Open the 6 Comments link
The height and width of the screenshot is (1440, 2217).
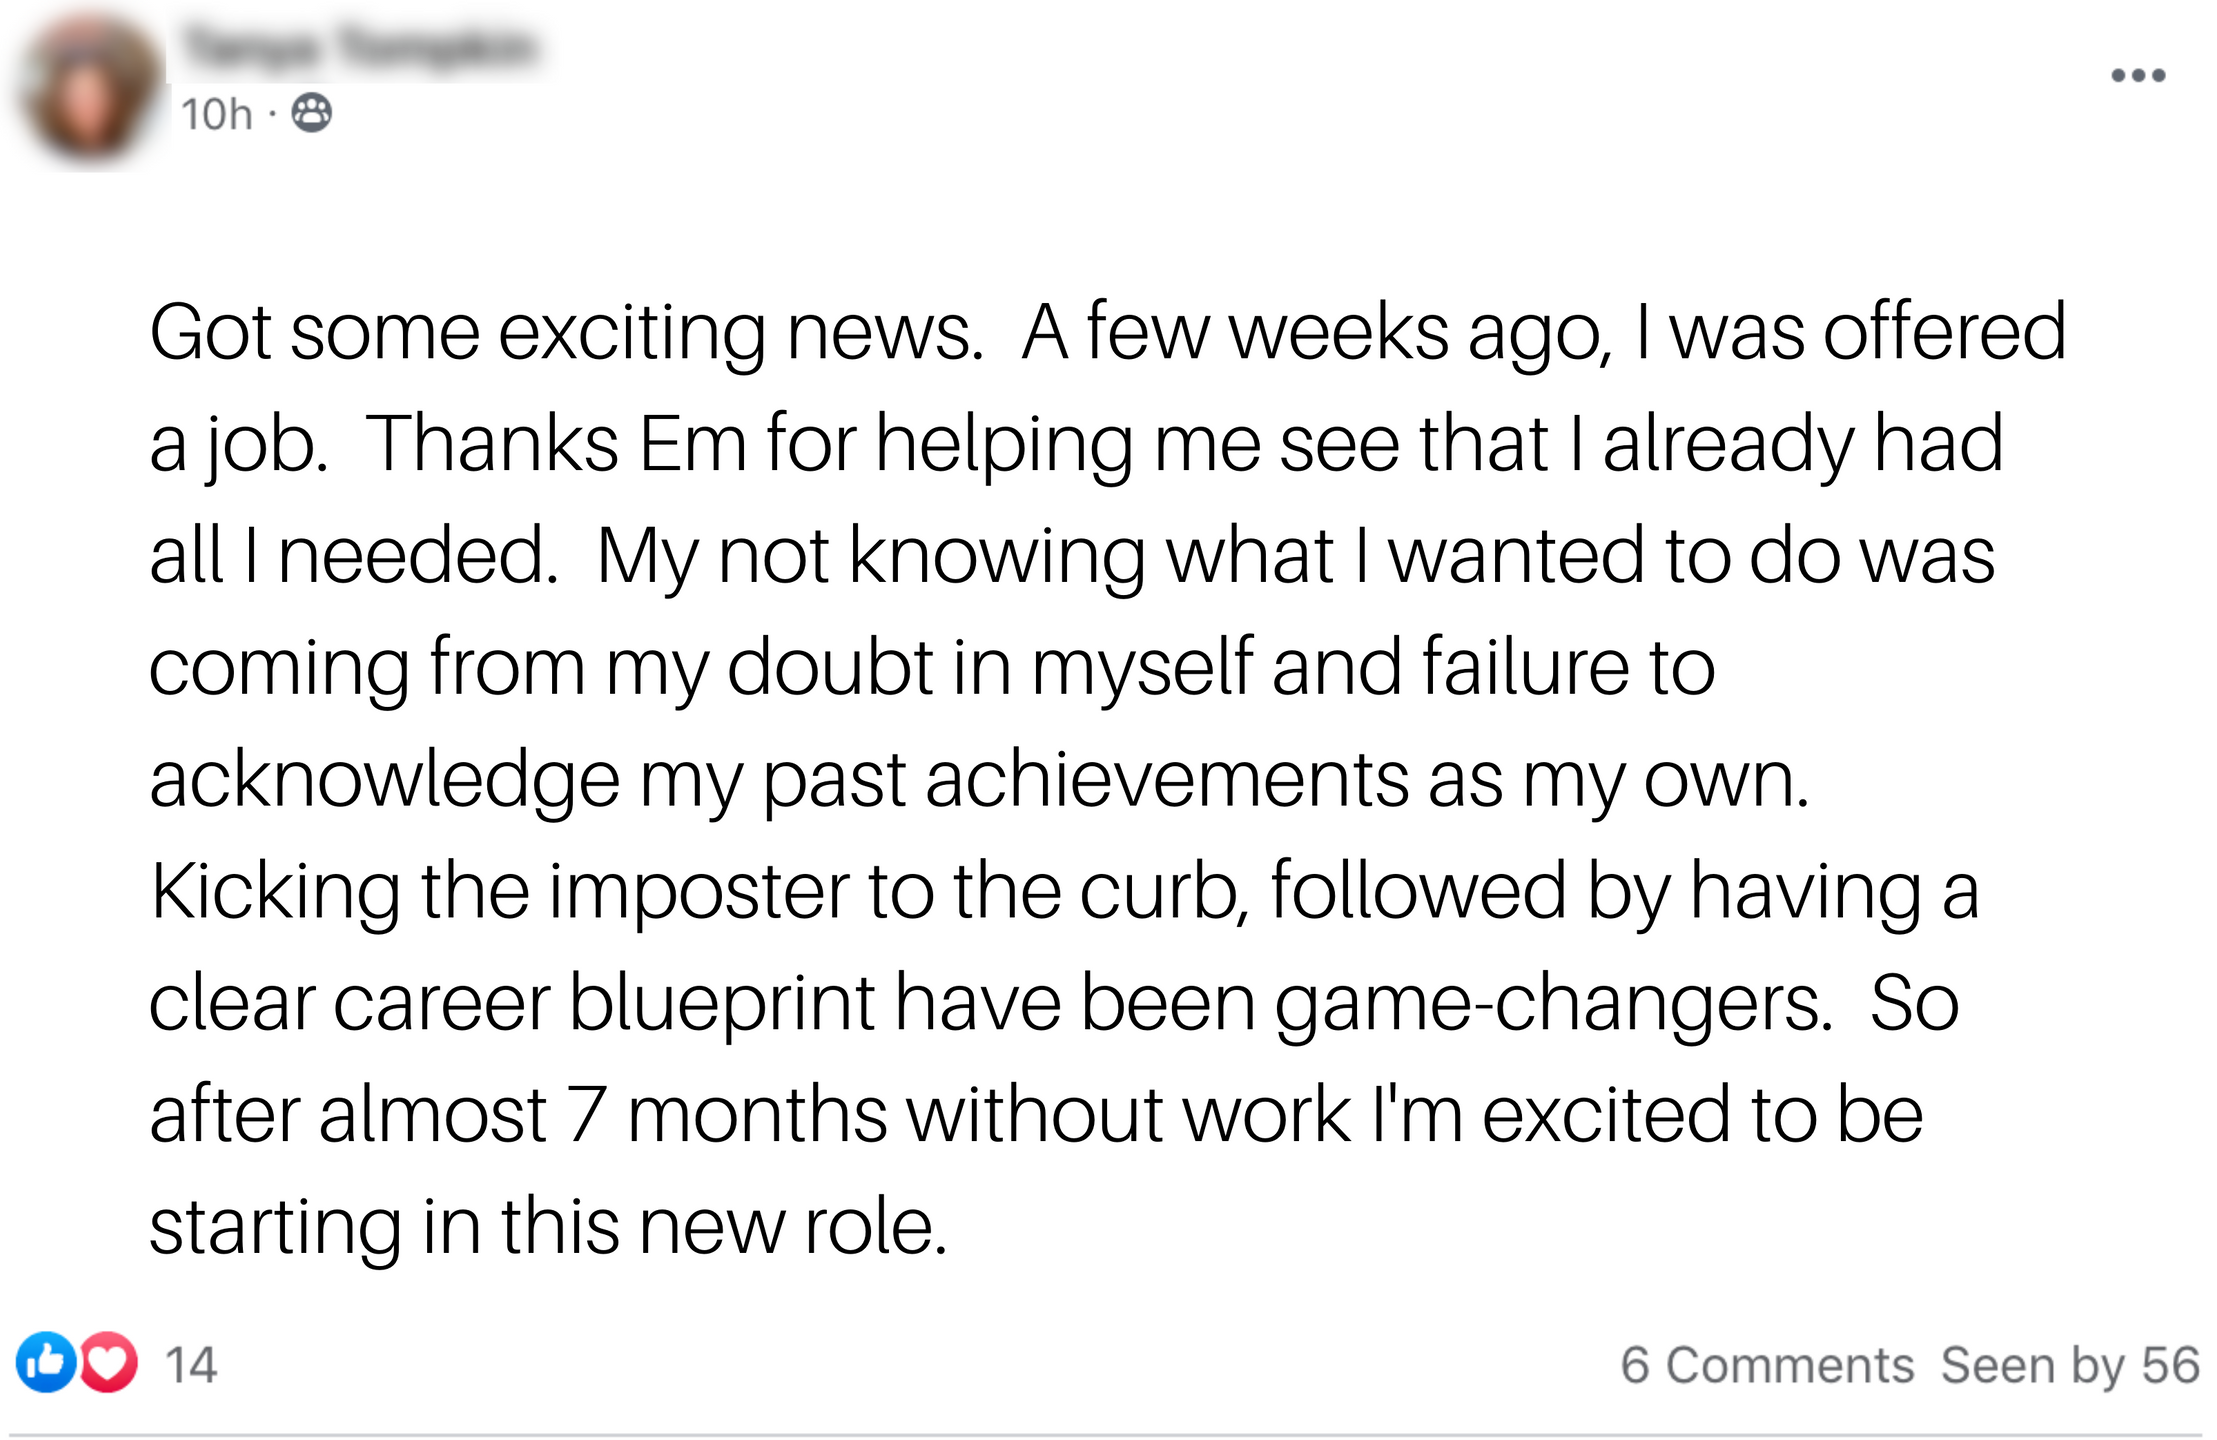tap(1767, 1365)
